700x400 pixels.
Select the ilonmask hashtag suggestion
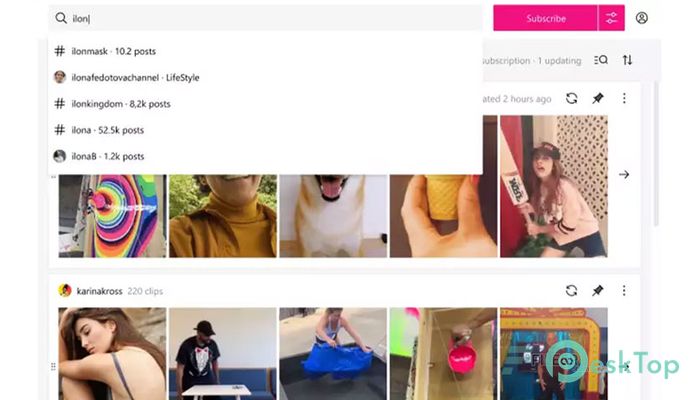coord(265,51)
